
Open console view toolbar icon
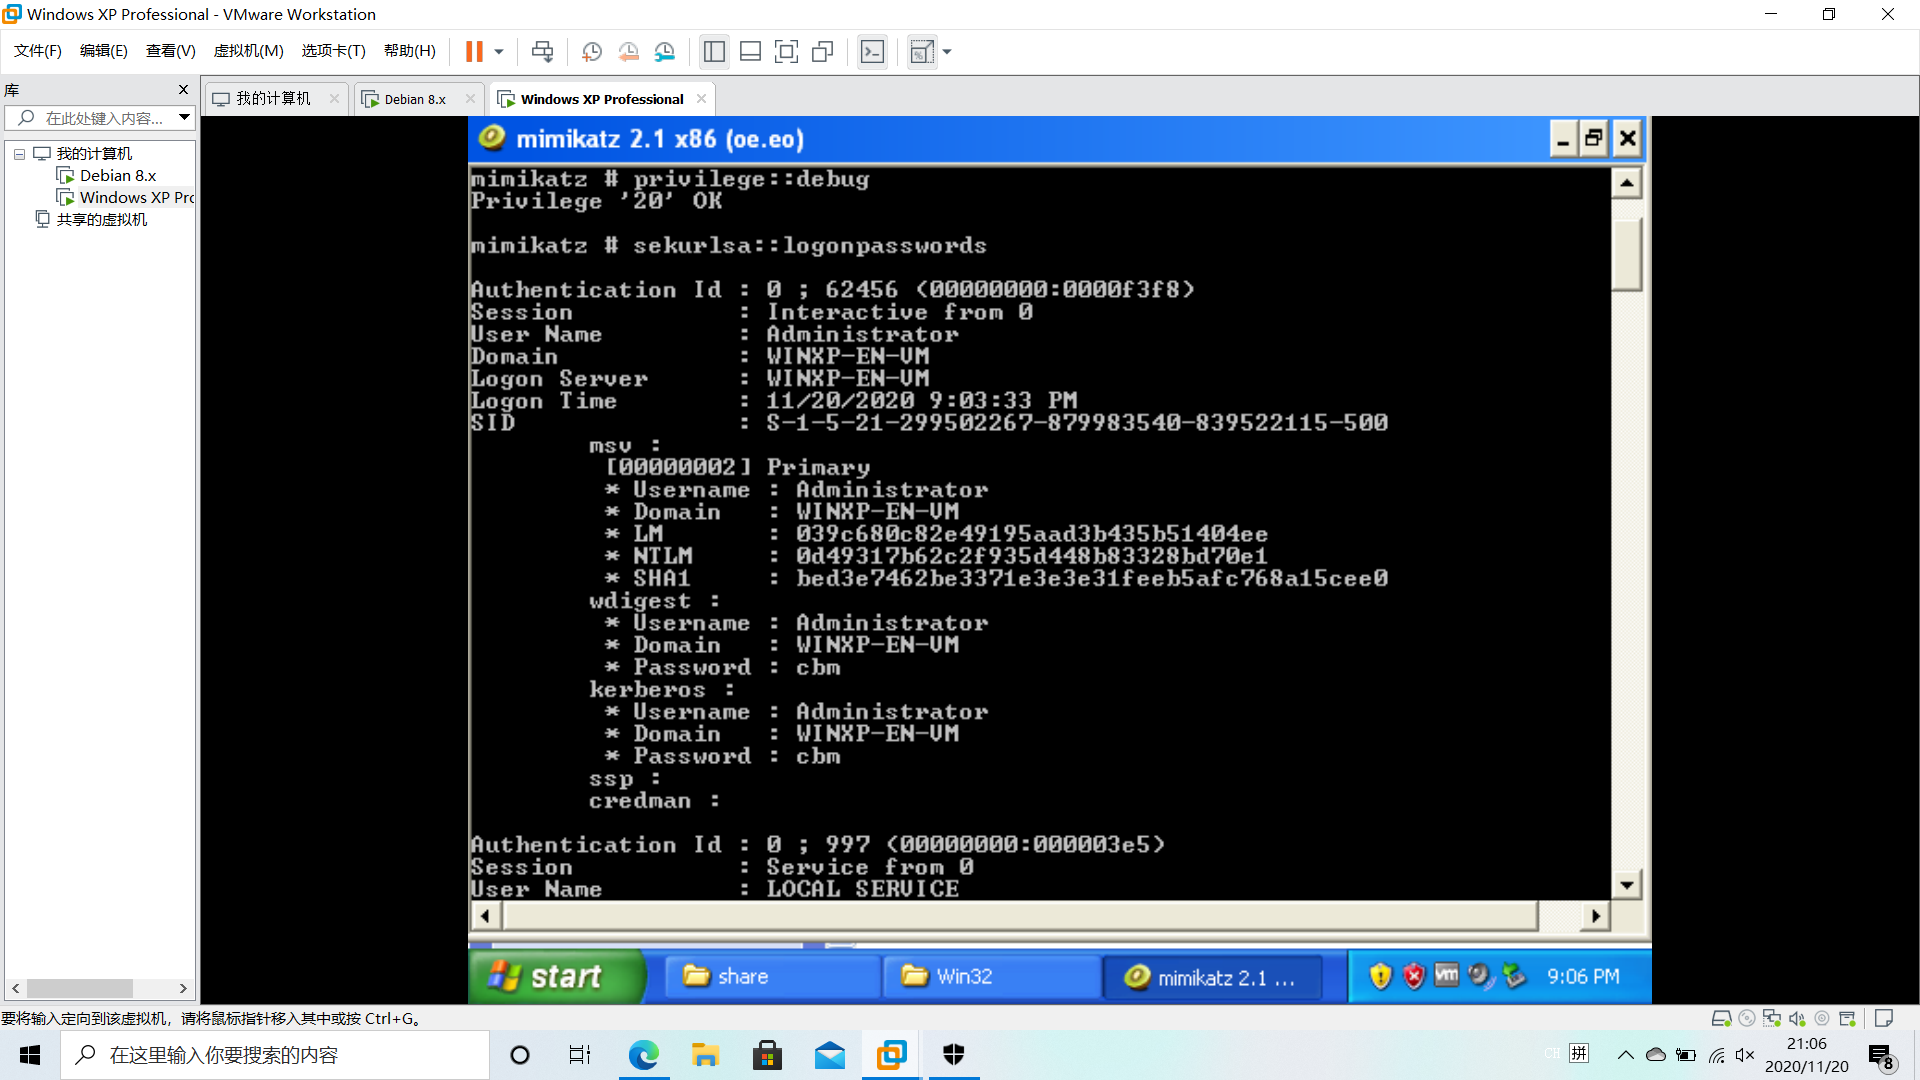[872, 51]
